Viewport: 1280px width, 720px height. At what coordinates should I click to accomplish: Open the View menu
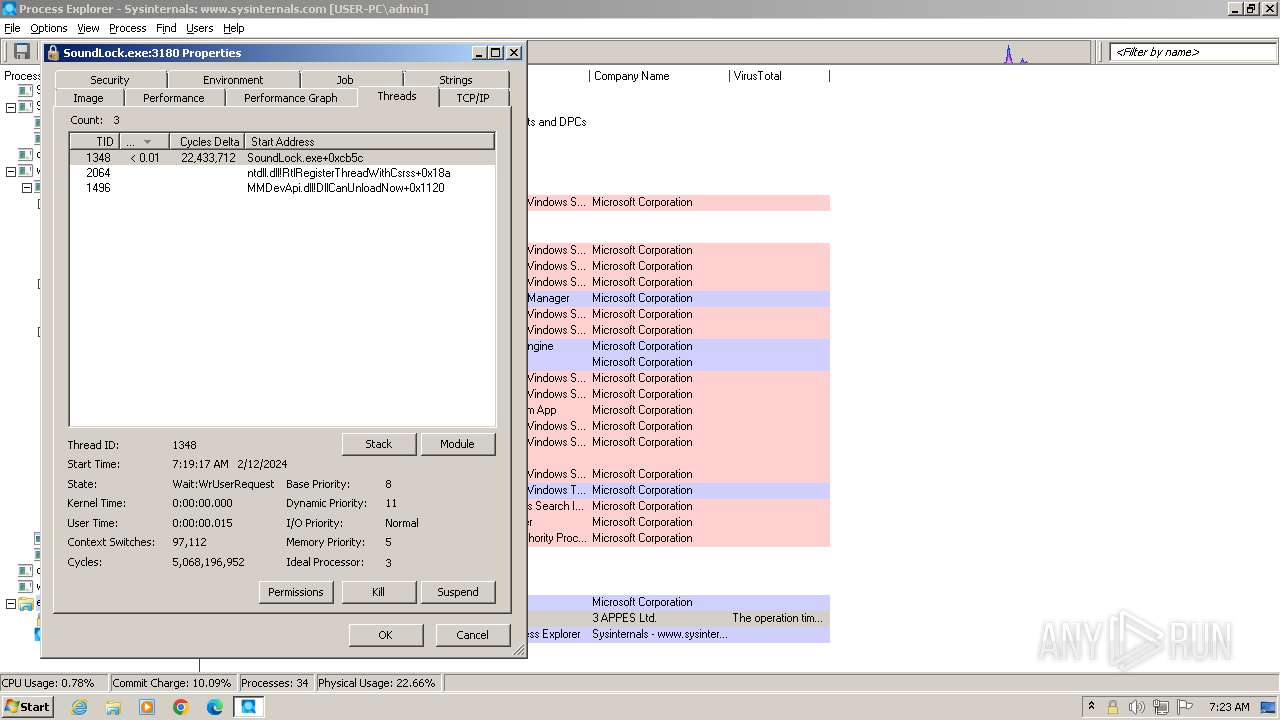88,28
